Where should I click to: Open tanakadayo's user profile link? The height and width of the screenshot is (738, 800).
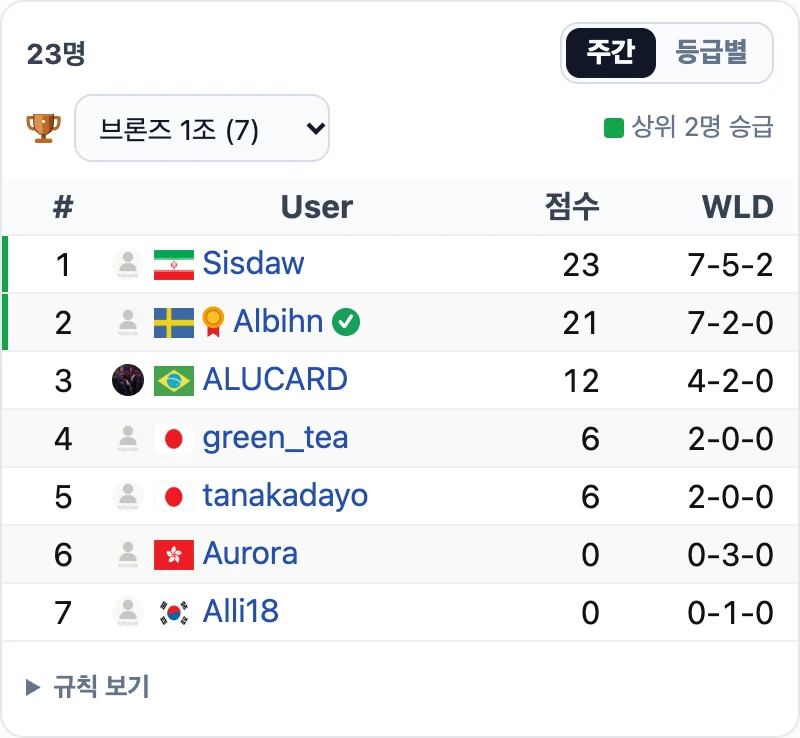tap(285, 496)
